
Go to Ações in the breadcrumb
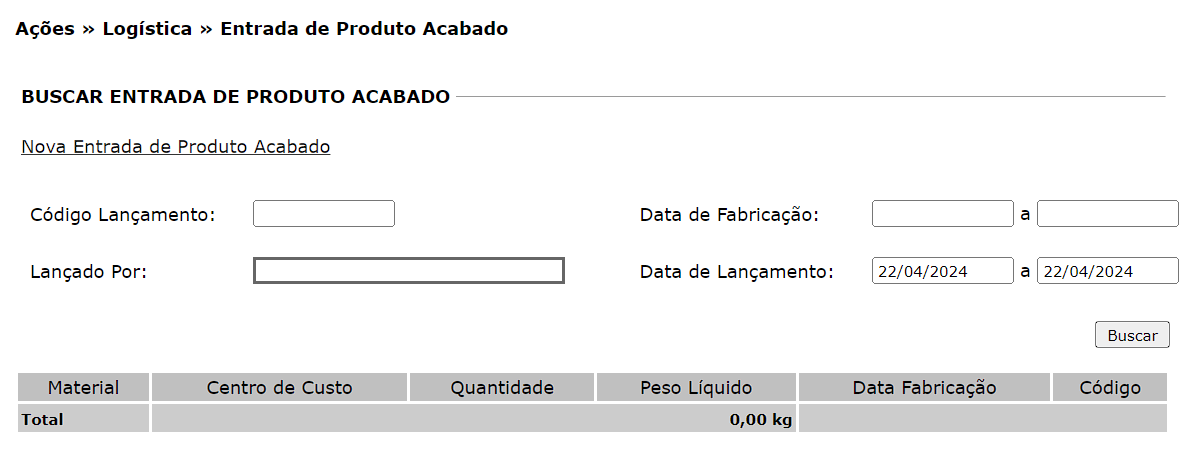point(45,29)
